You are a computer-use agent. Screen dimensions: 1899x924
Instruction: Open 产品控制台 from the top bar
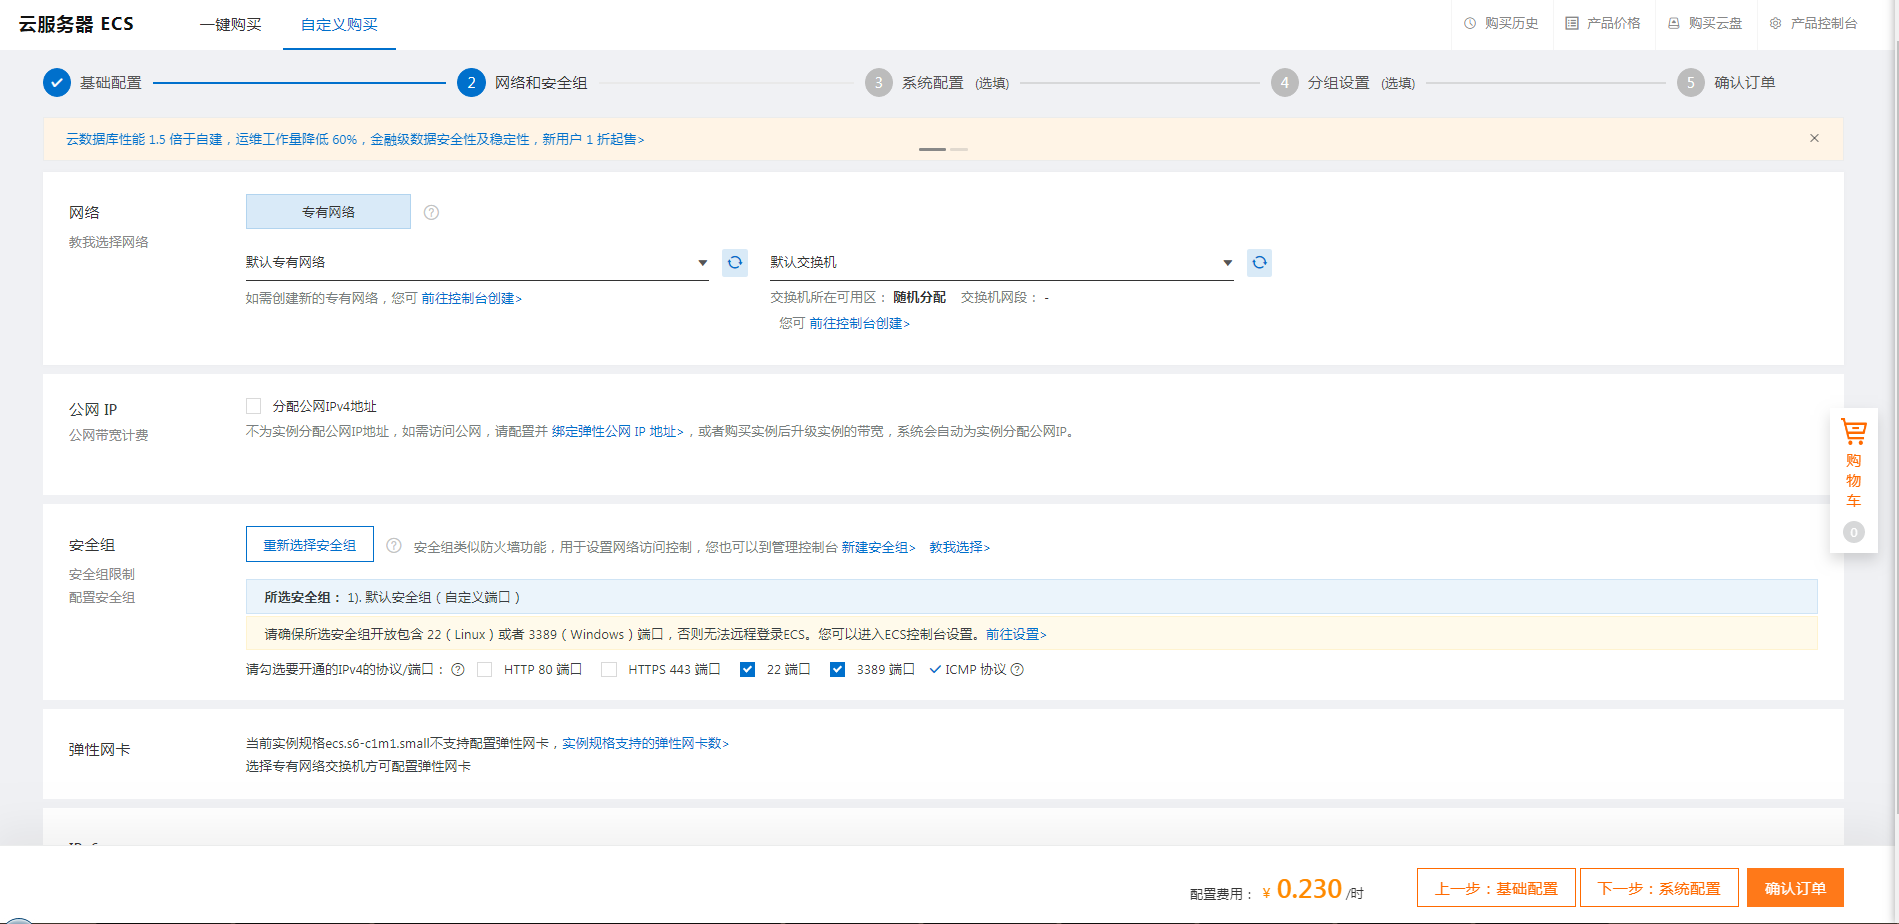click(1813, 23)
